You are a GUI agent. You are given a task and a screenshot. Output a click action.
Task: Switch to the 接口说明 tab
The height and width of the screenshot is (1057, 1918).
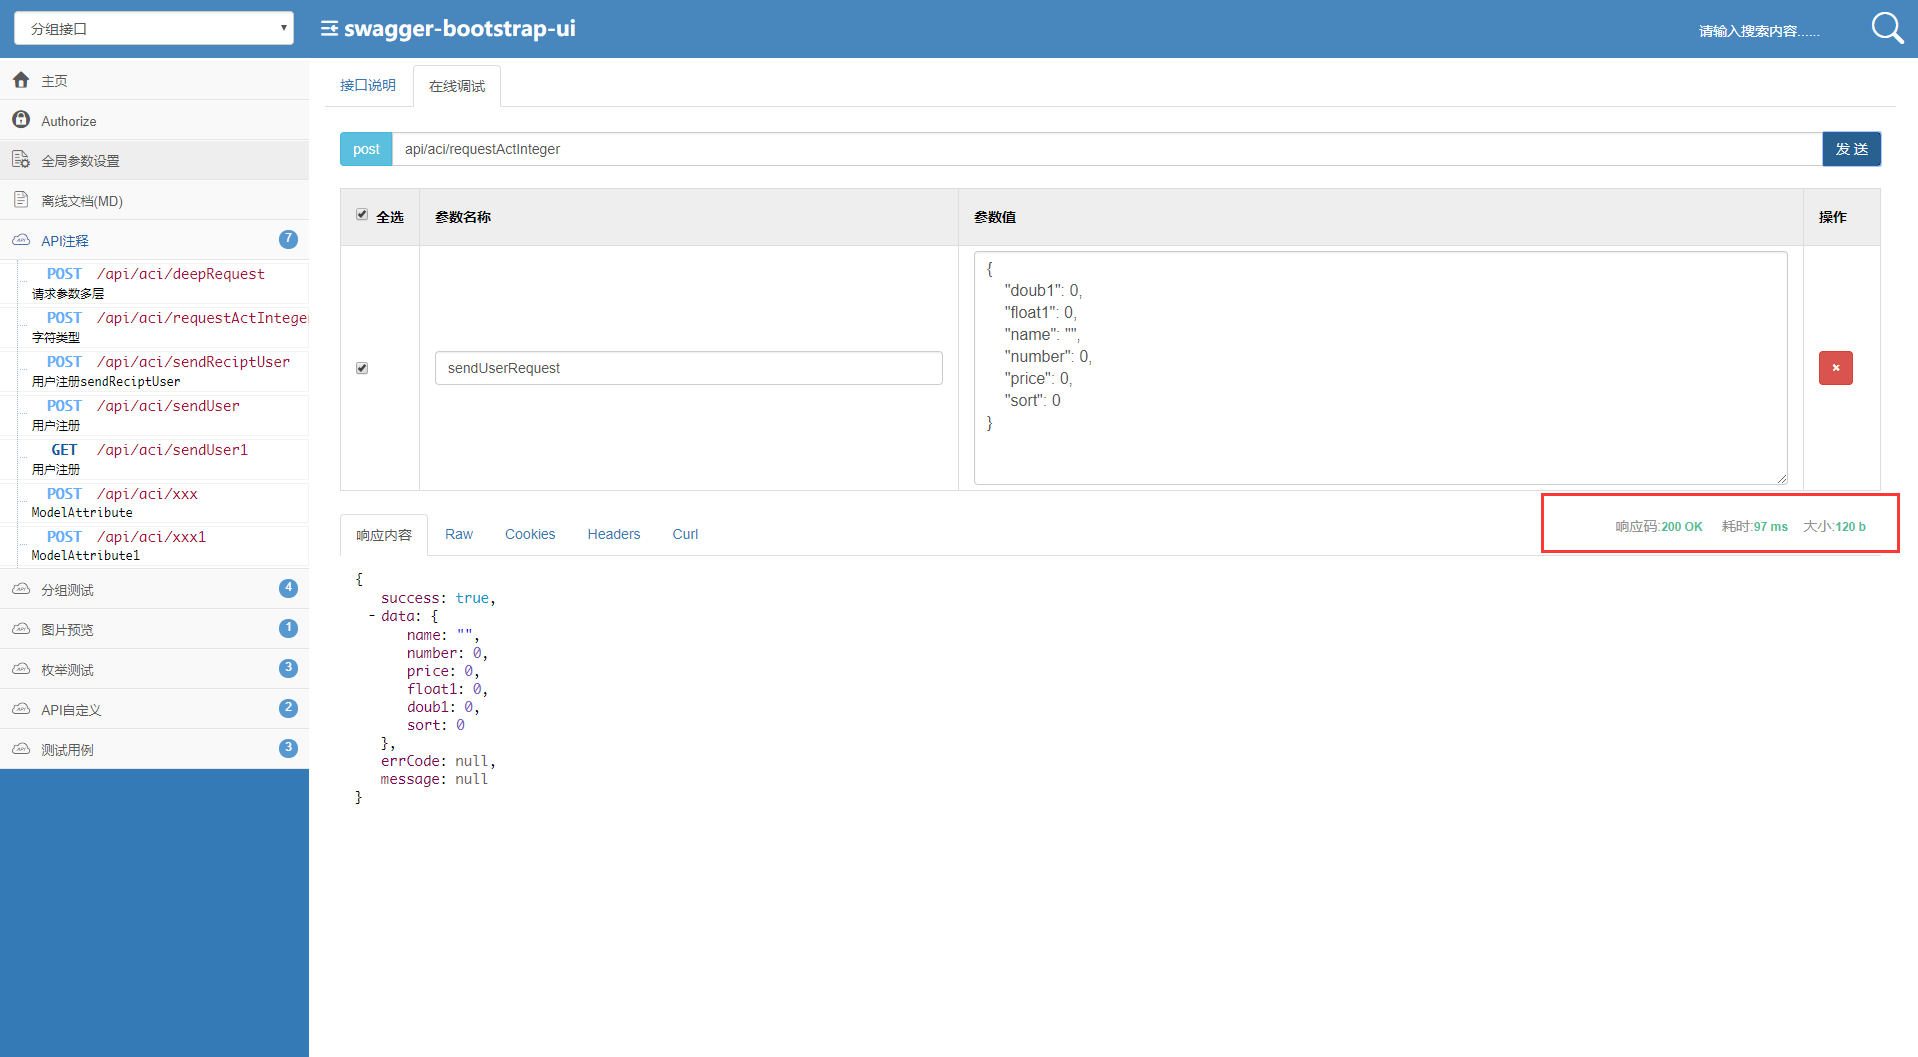coord(368,85)
